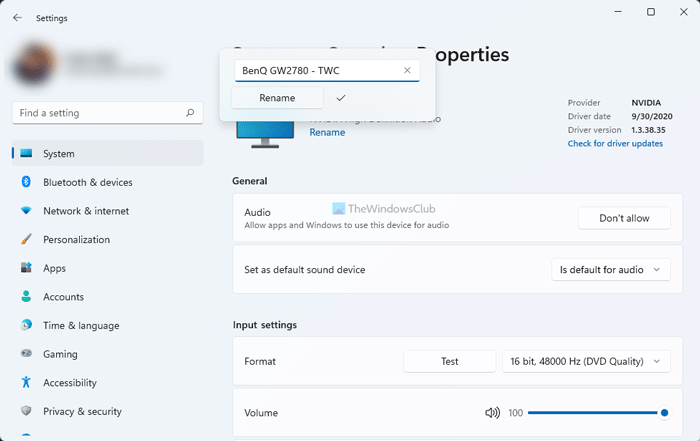Image resolution: width=700 pixels, height=441 pixels.
Task: Test the input format
Action: tap(449, 361)
